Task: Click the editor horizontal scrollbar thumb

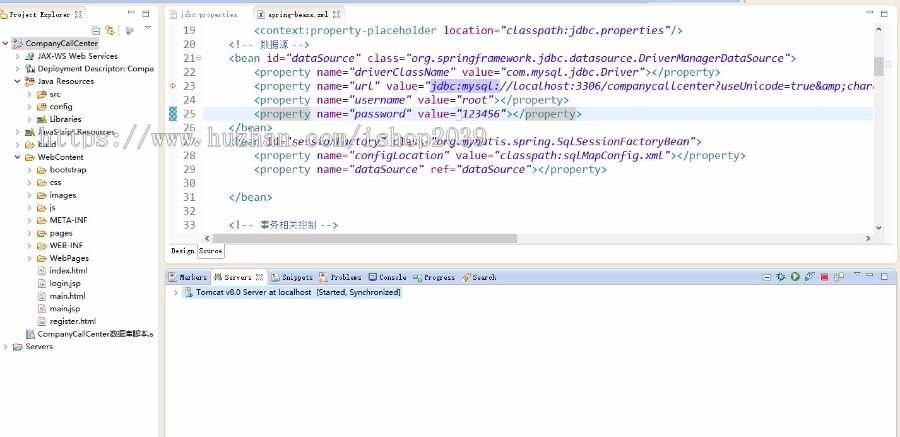Action: (x=364, y=238)
